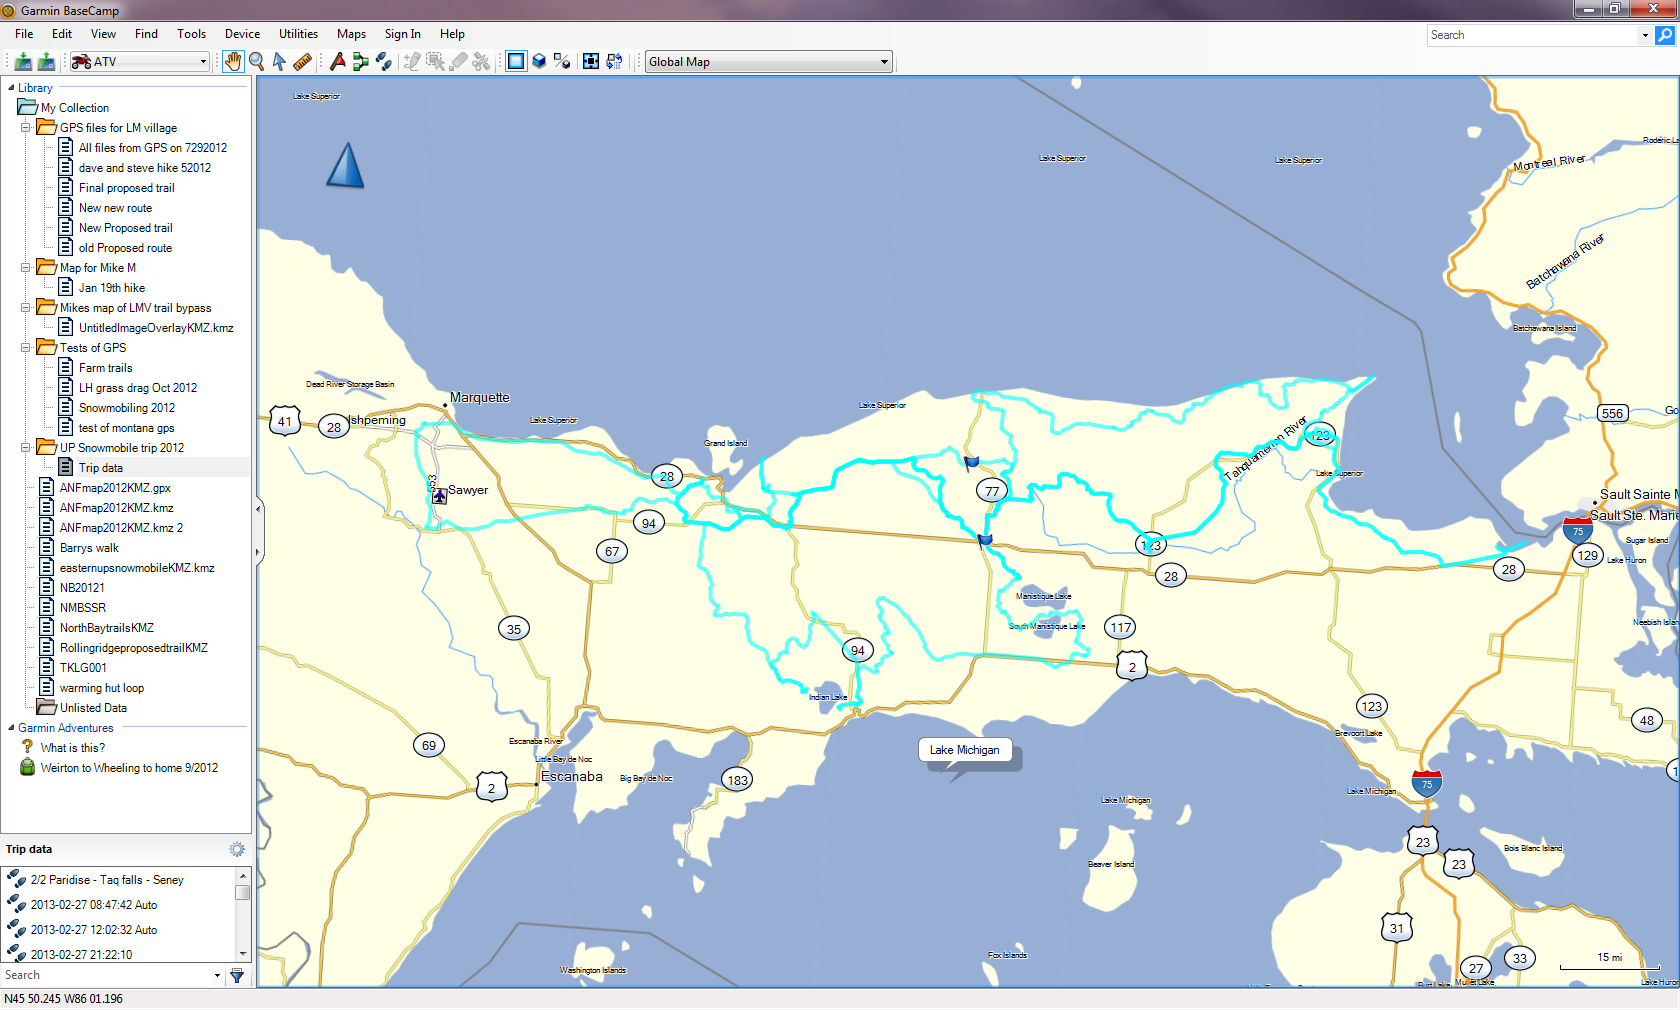1680x1010 pixels.
Task: Click the filter funnel icon at bottom
Action: point(237,975)
